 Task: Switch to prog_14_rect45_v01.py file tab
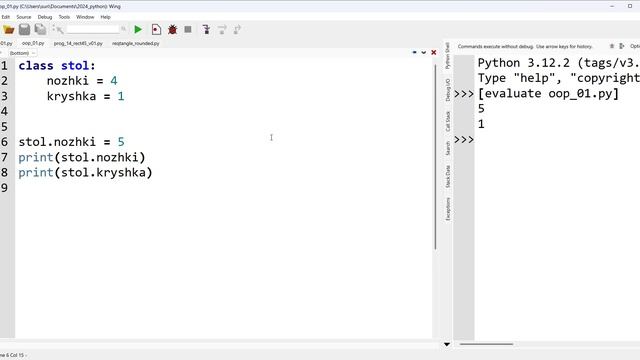[x=78, y=43]
